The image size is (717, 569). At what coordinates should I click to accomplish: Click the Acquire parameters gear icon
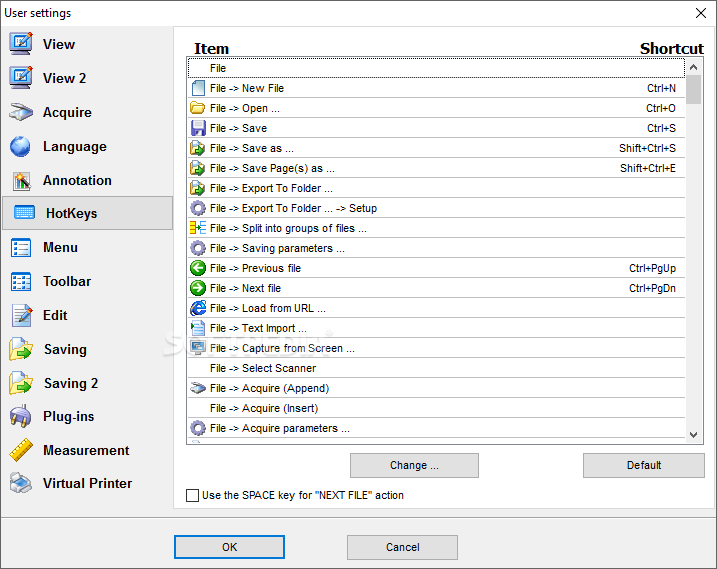(x=198, y=428)
